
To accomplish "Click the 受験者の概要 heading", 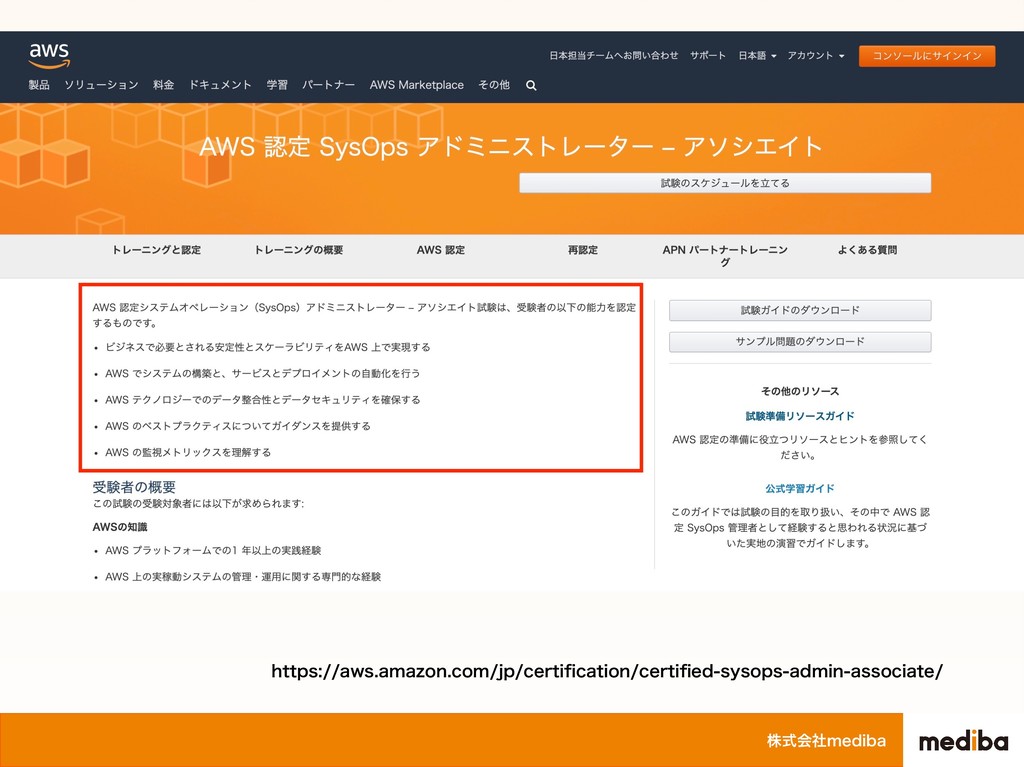I will click(134, 487).
